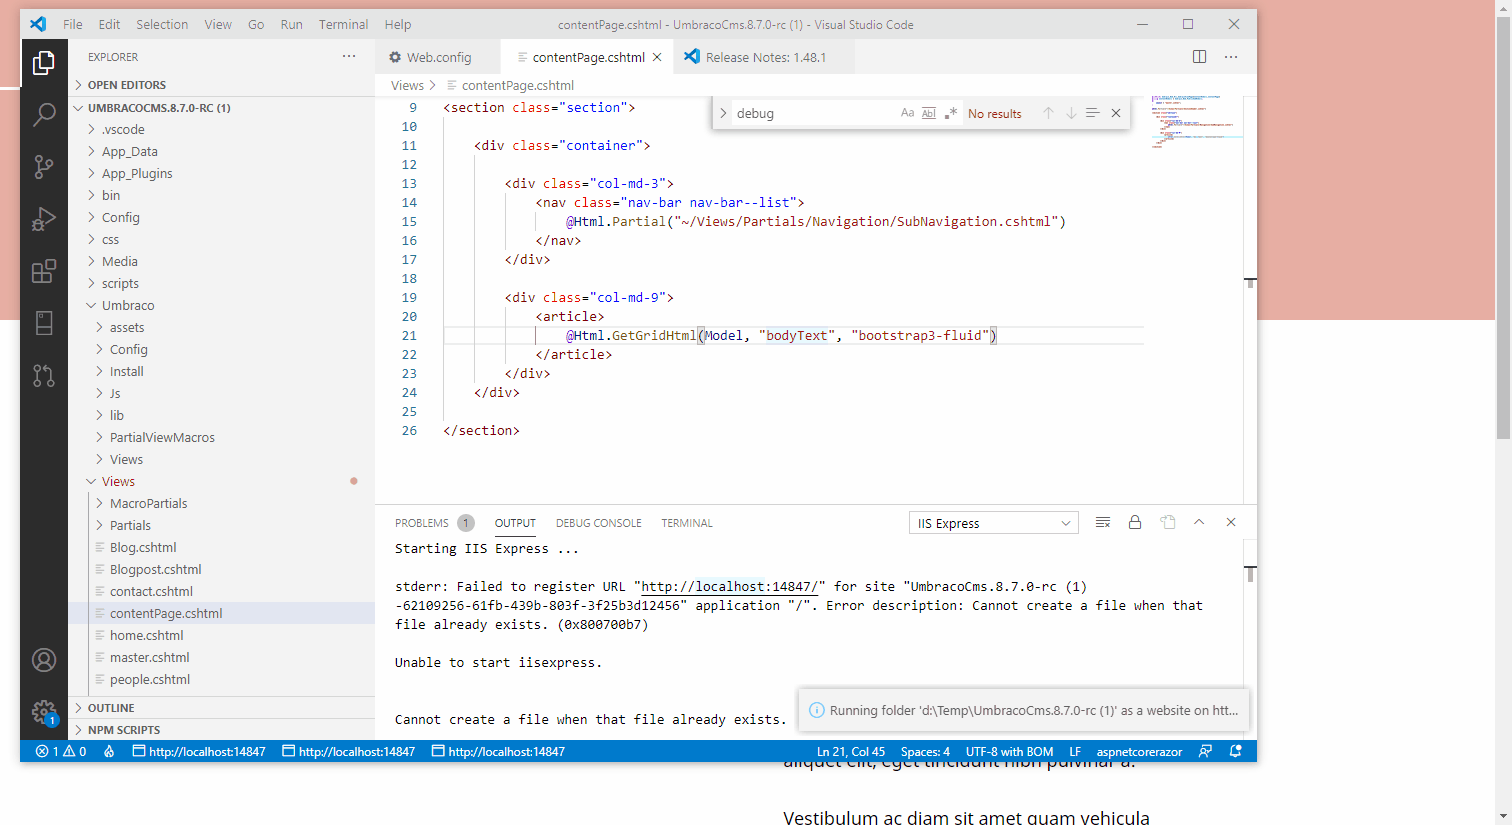Open the Search view in the activity bar

[44, 114]
